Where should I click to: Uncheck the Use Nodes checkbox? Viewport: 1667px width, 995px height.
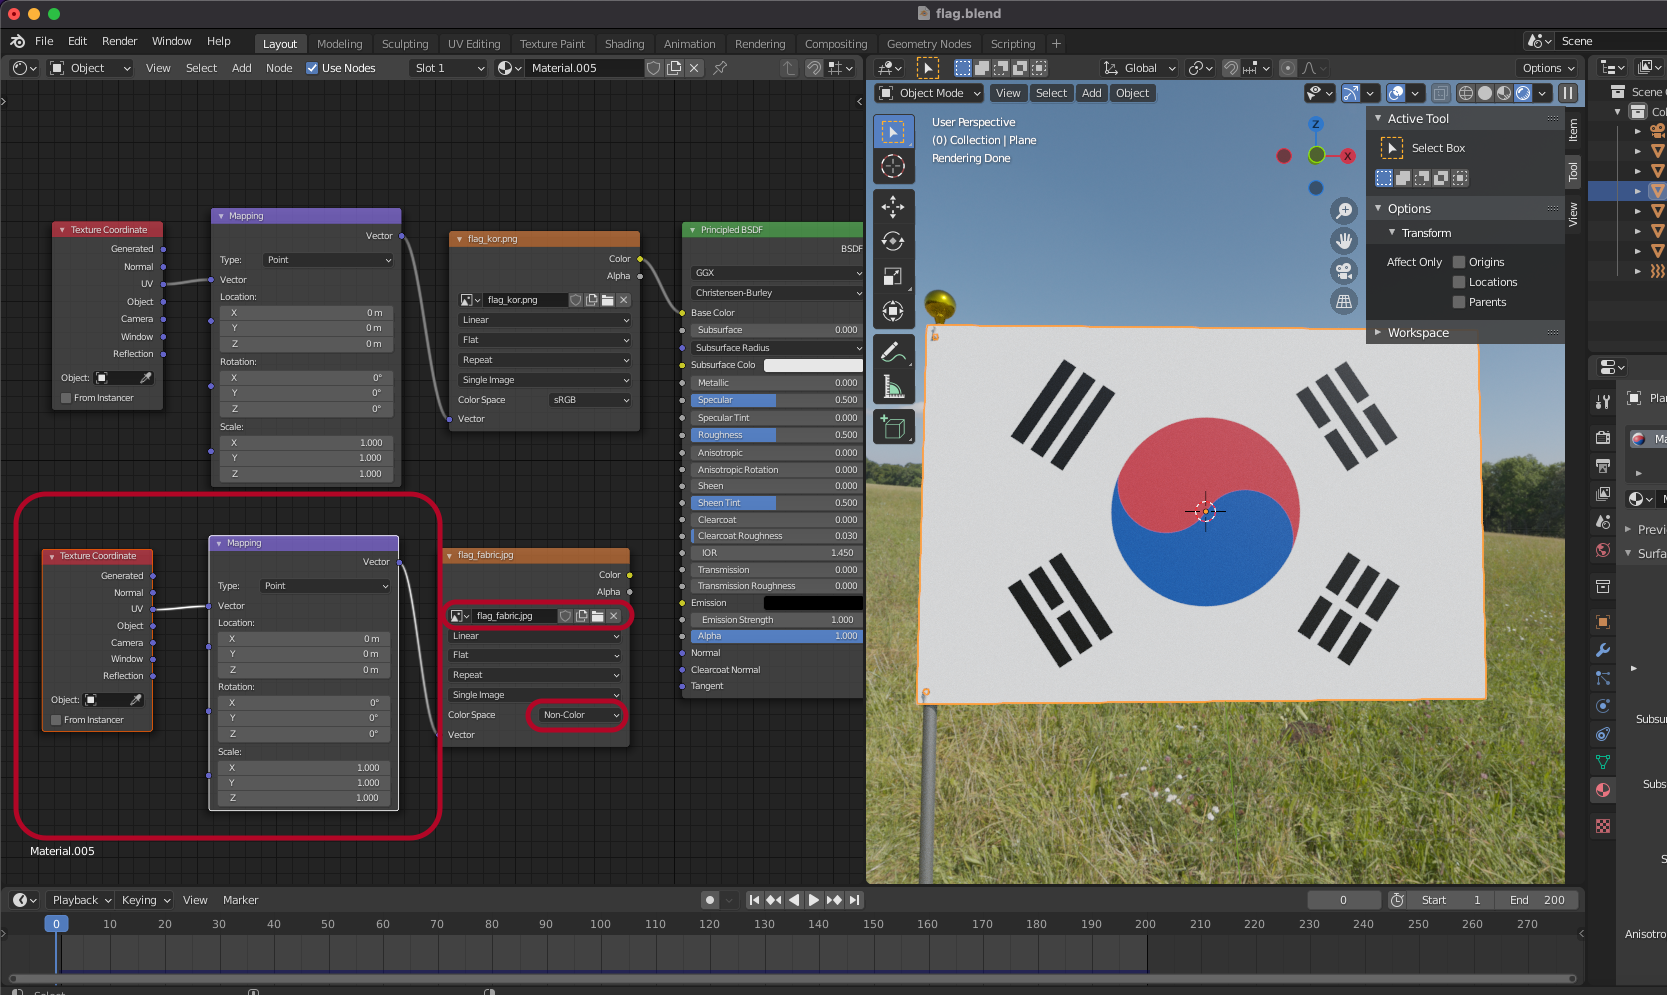click(x=312, y=68)
